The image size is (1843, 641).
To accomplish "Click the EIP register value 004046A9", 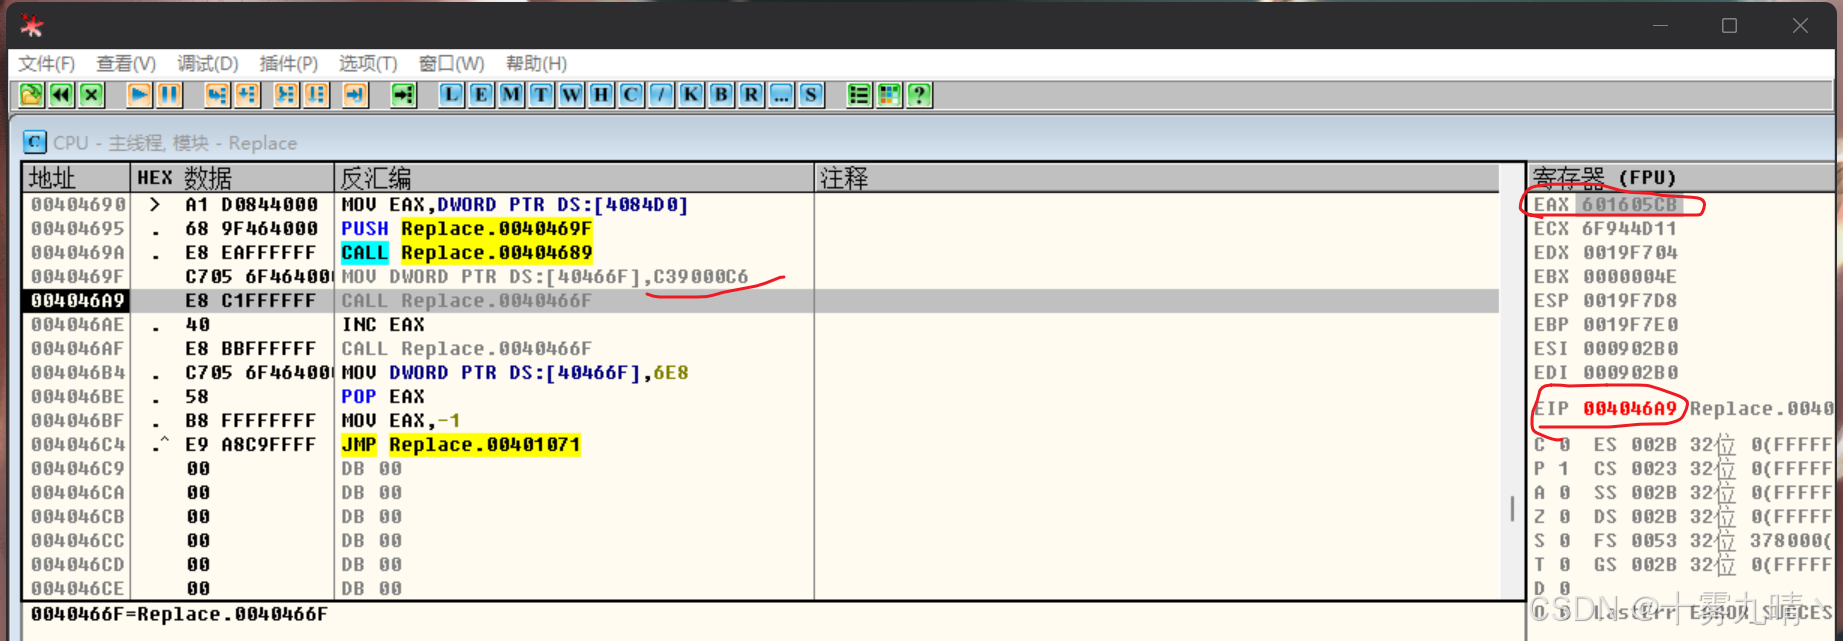I will (1630, 408).
